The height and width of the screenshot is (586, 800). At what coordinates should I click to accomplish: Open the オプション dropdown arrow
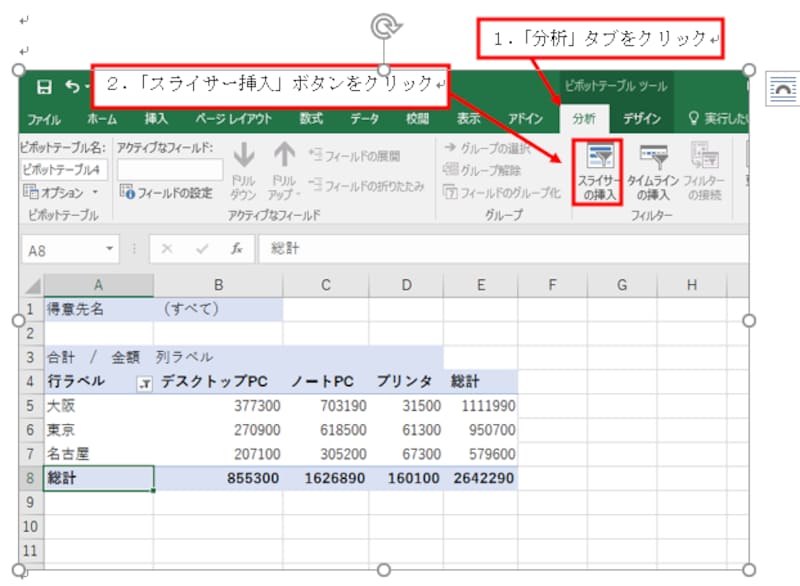(92, 191)
